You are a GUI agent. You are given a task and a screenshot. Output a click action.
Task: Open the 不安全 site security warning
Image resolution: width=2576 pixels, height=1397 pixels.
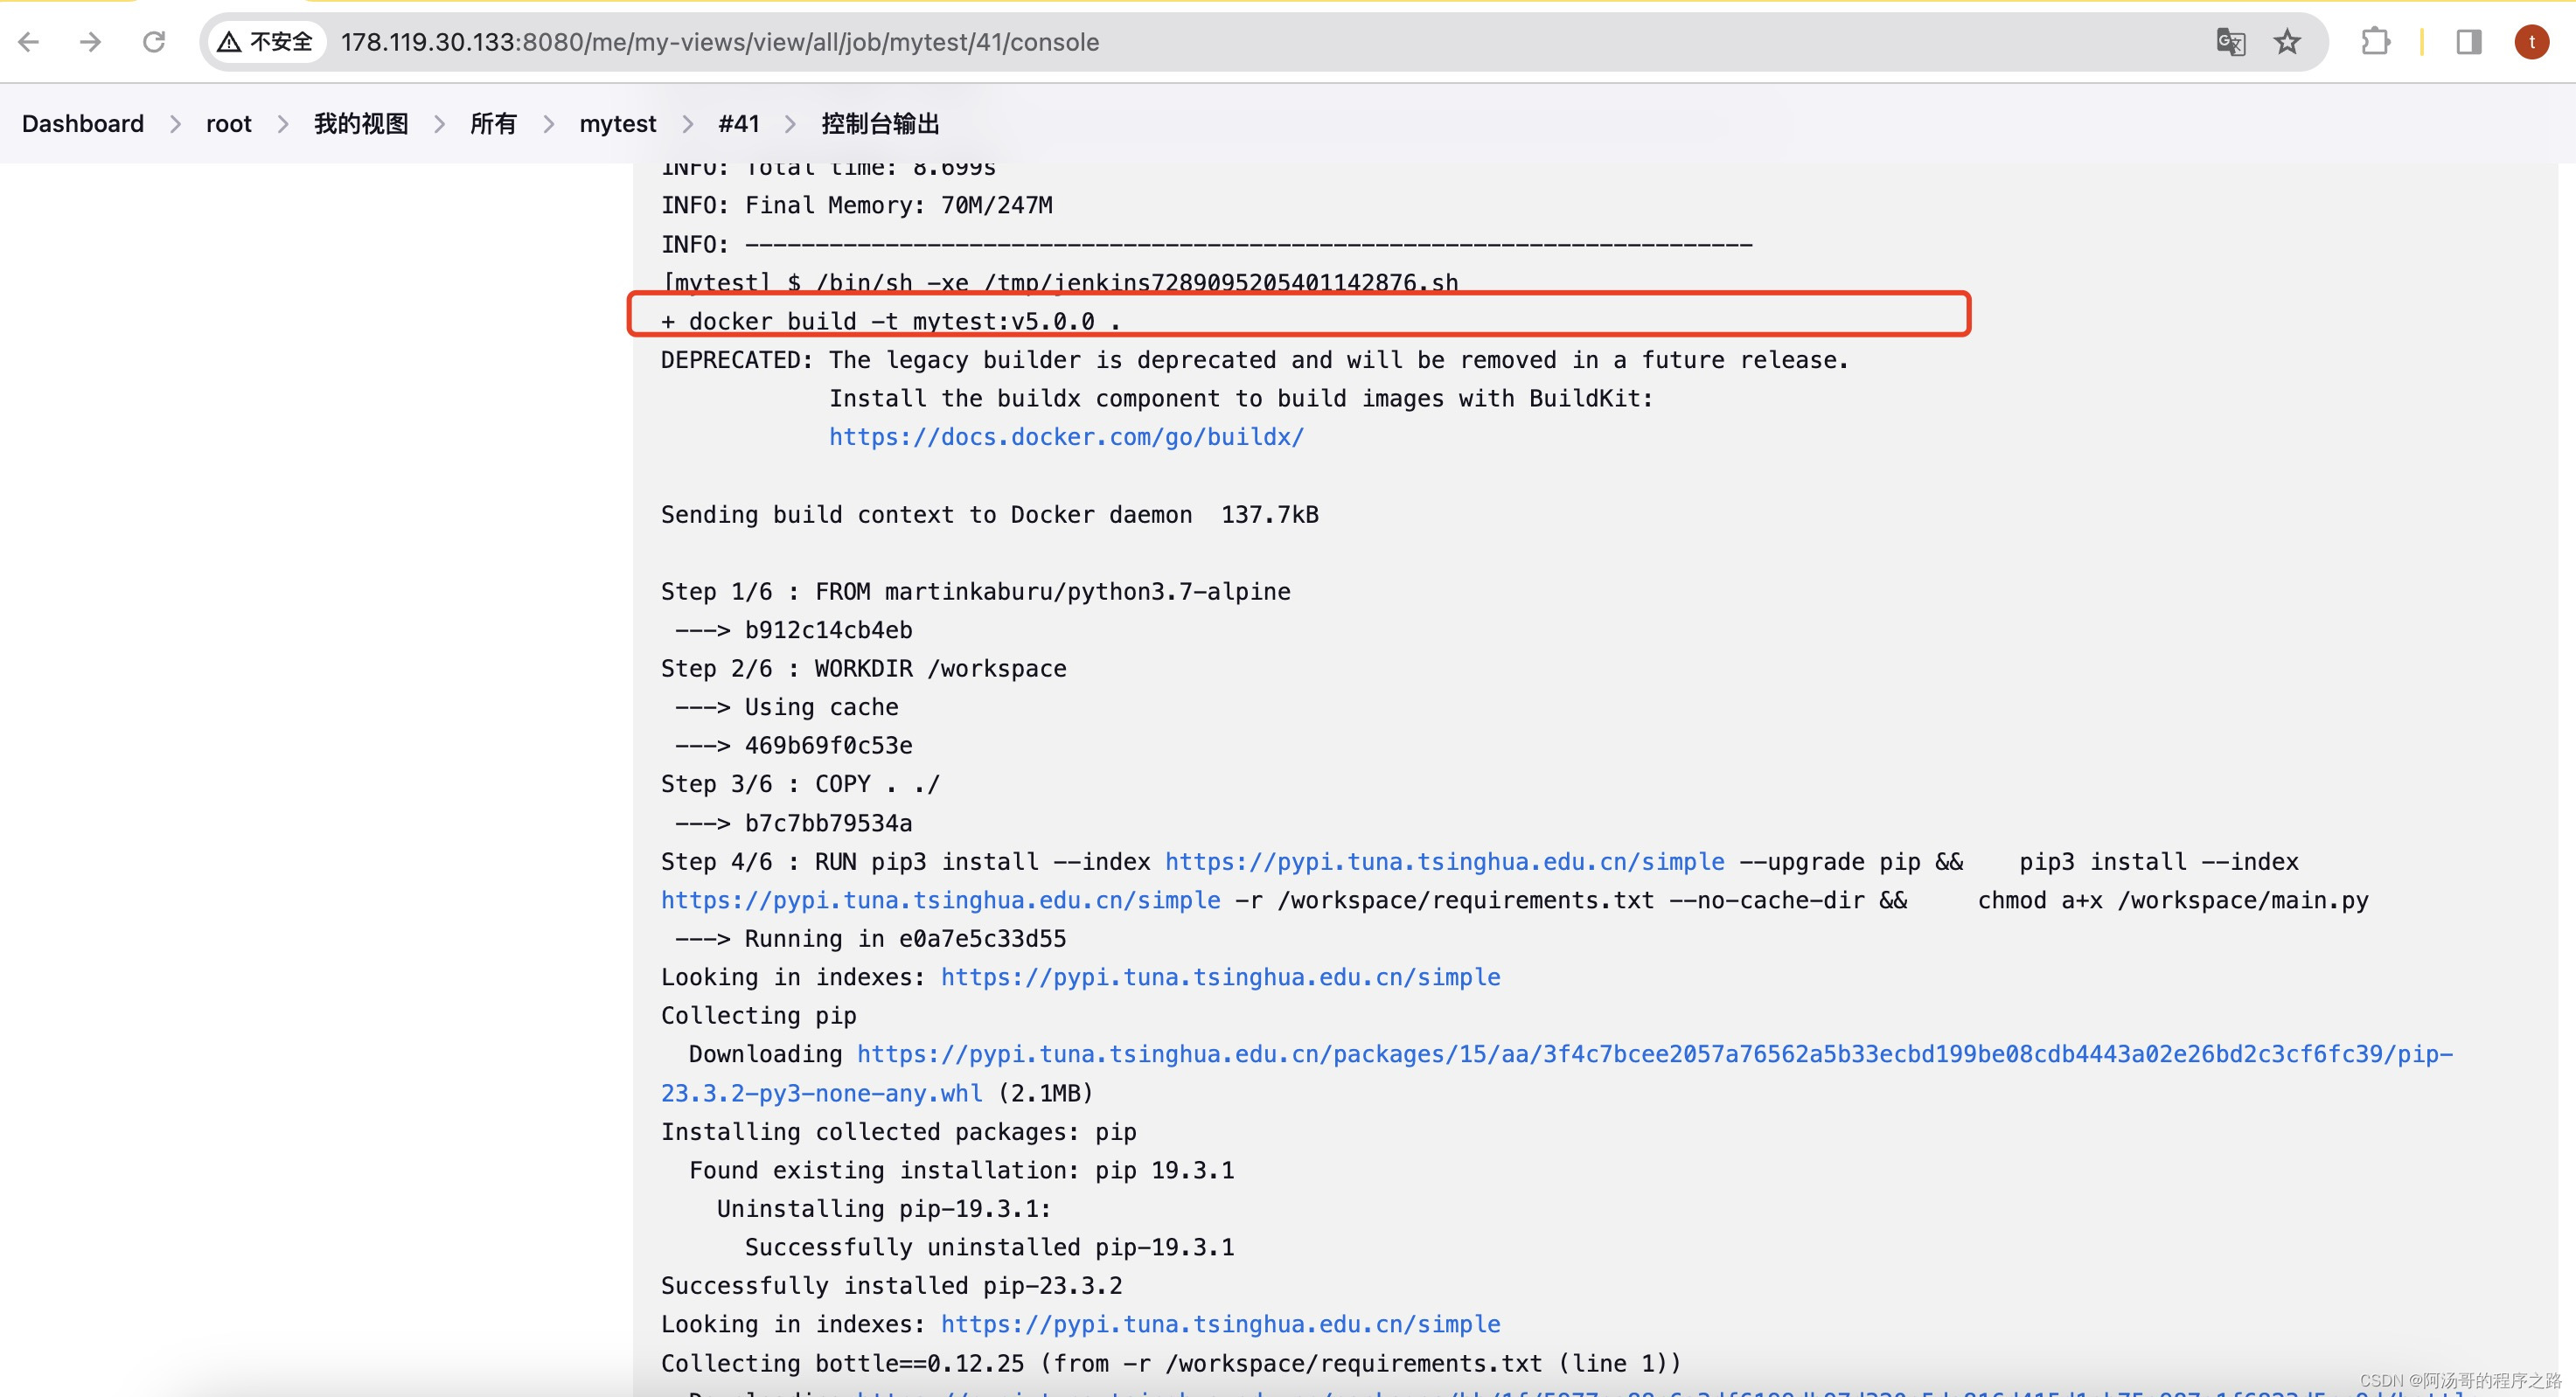click(267, 42)
